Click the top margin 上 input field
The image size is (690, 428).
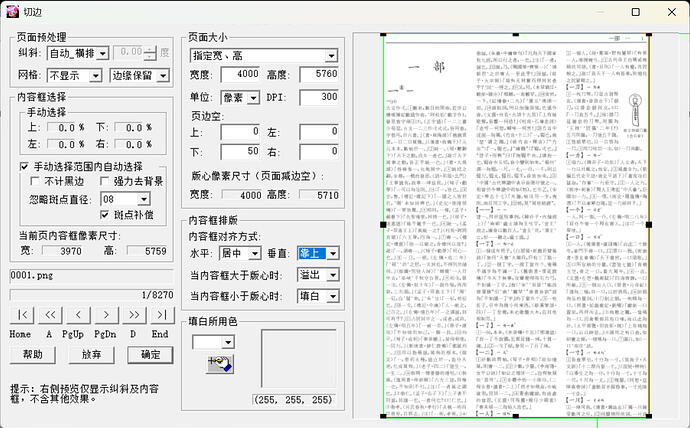pyautogui.click(x=240, y=132)
